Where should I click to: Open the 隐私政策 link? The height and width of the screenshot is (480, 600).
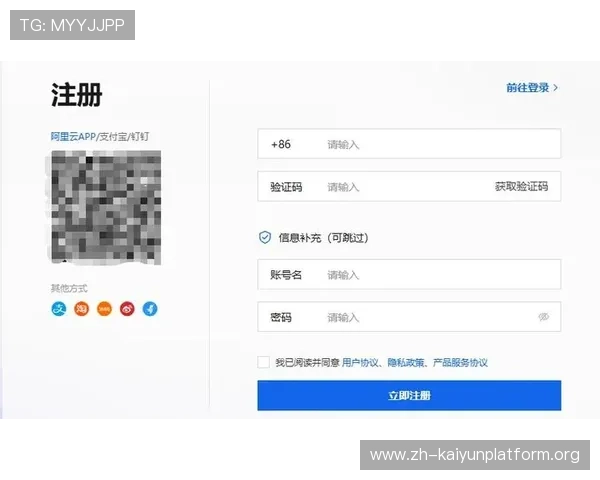(406, 362)
